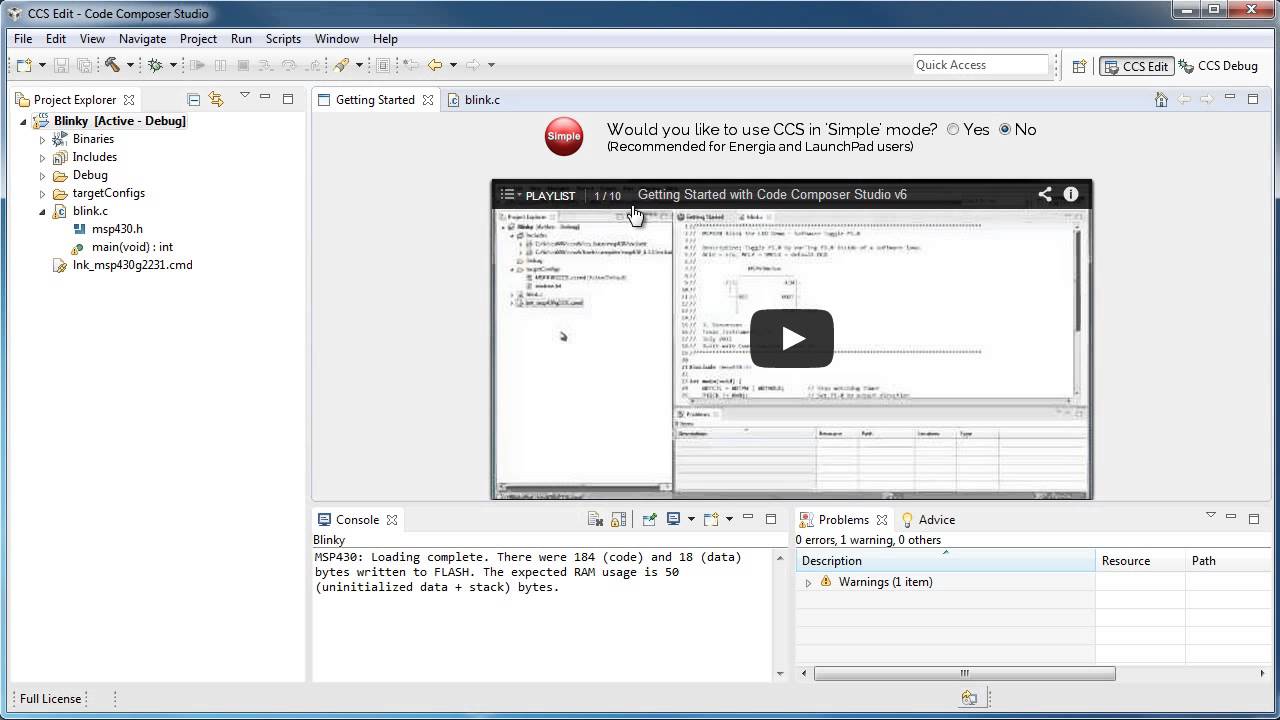Select main(void) : int in tree
Image resolution: width=1280 pixels, height=720 pixels.
(121, 247)
